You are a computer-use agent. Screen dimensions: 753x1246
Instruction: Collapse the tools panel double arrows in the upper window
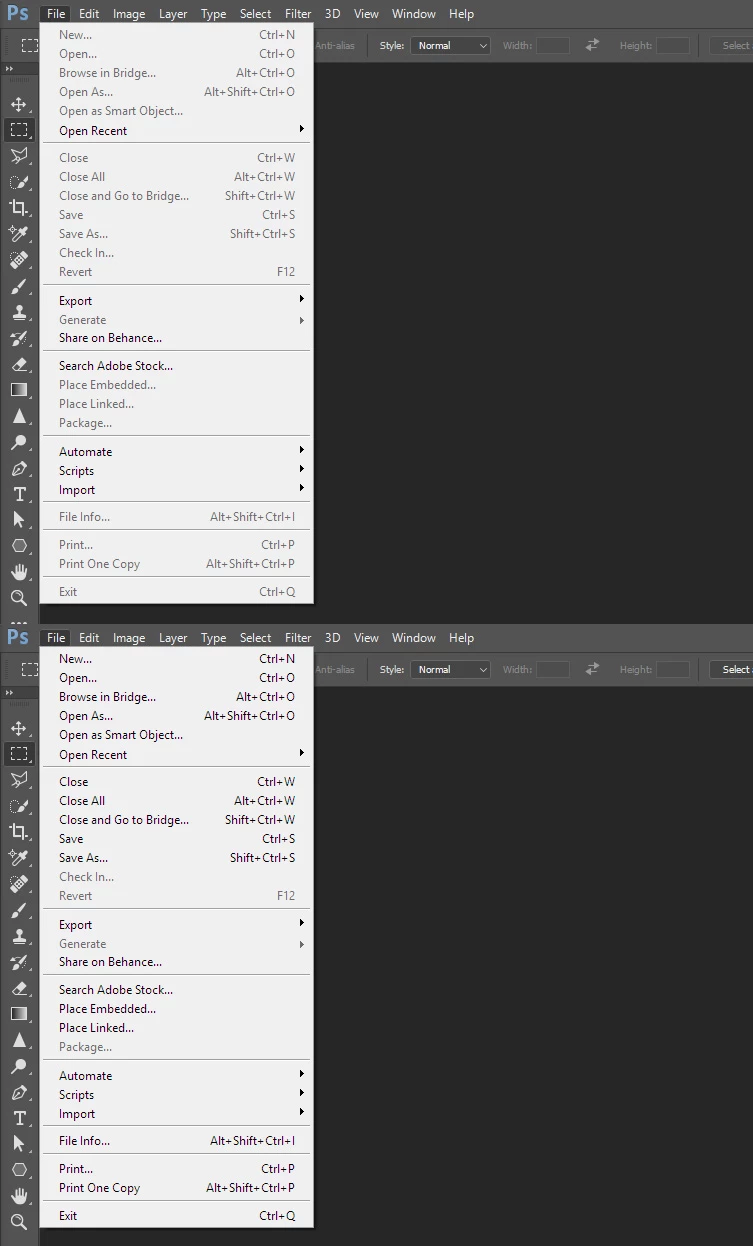coord(10,69)
